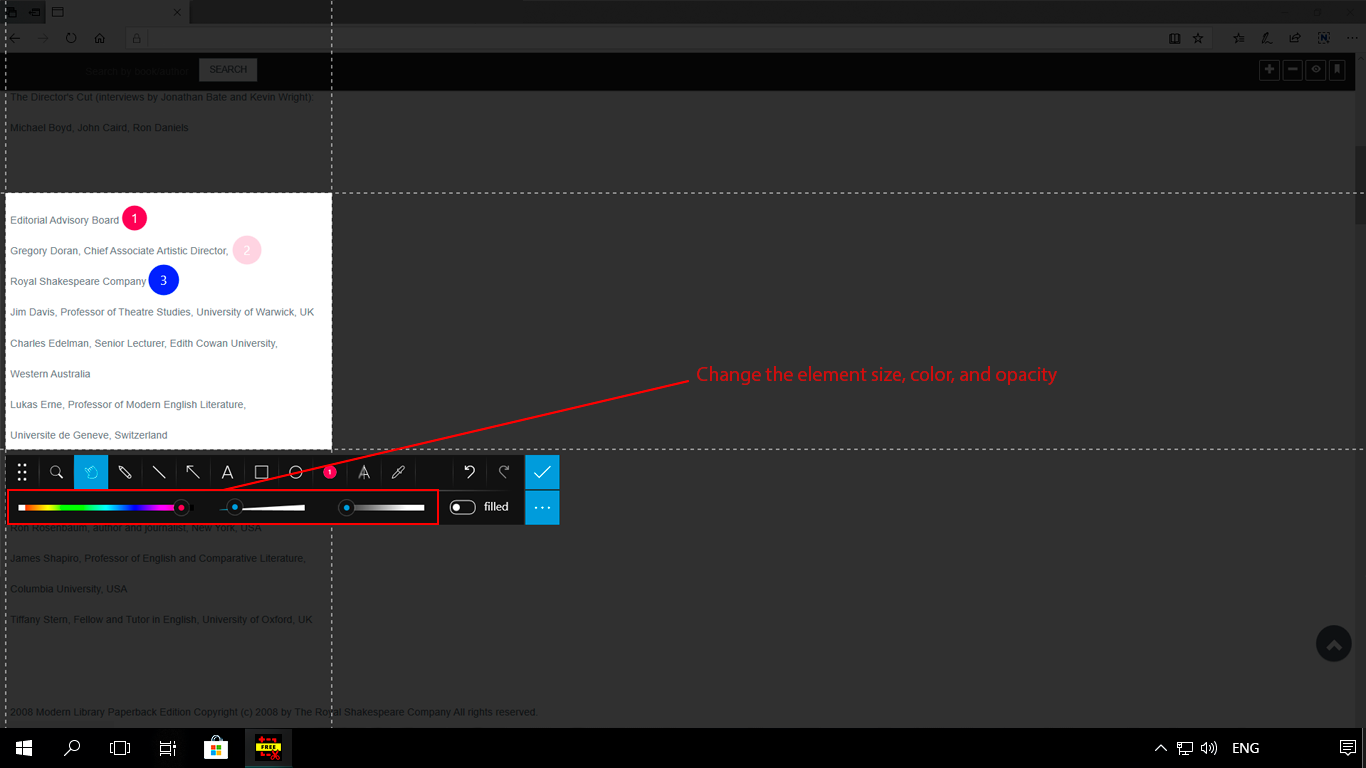Select the ellipse shape tool
This screenshot has height=768, width=1366.
(295, 472)
